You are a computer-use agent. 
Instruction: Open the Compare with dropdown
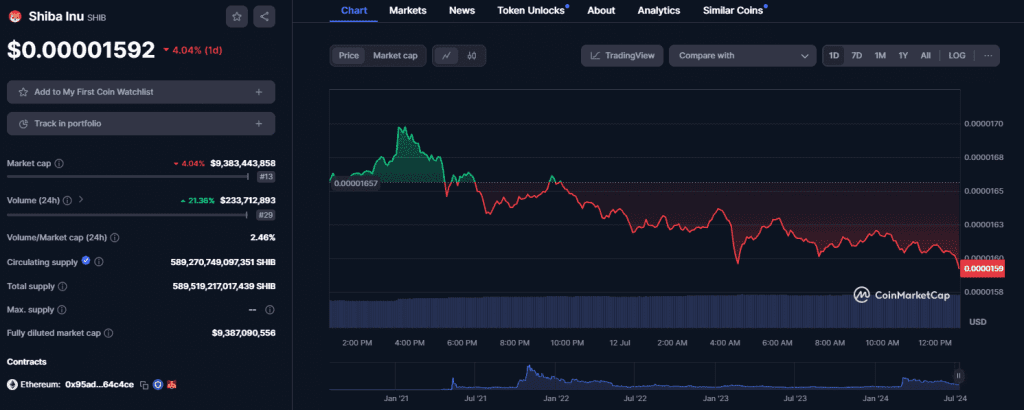(742, 56)
